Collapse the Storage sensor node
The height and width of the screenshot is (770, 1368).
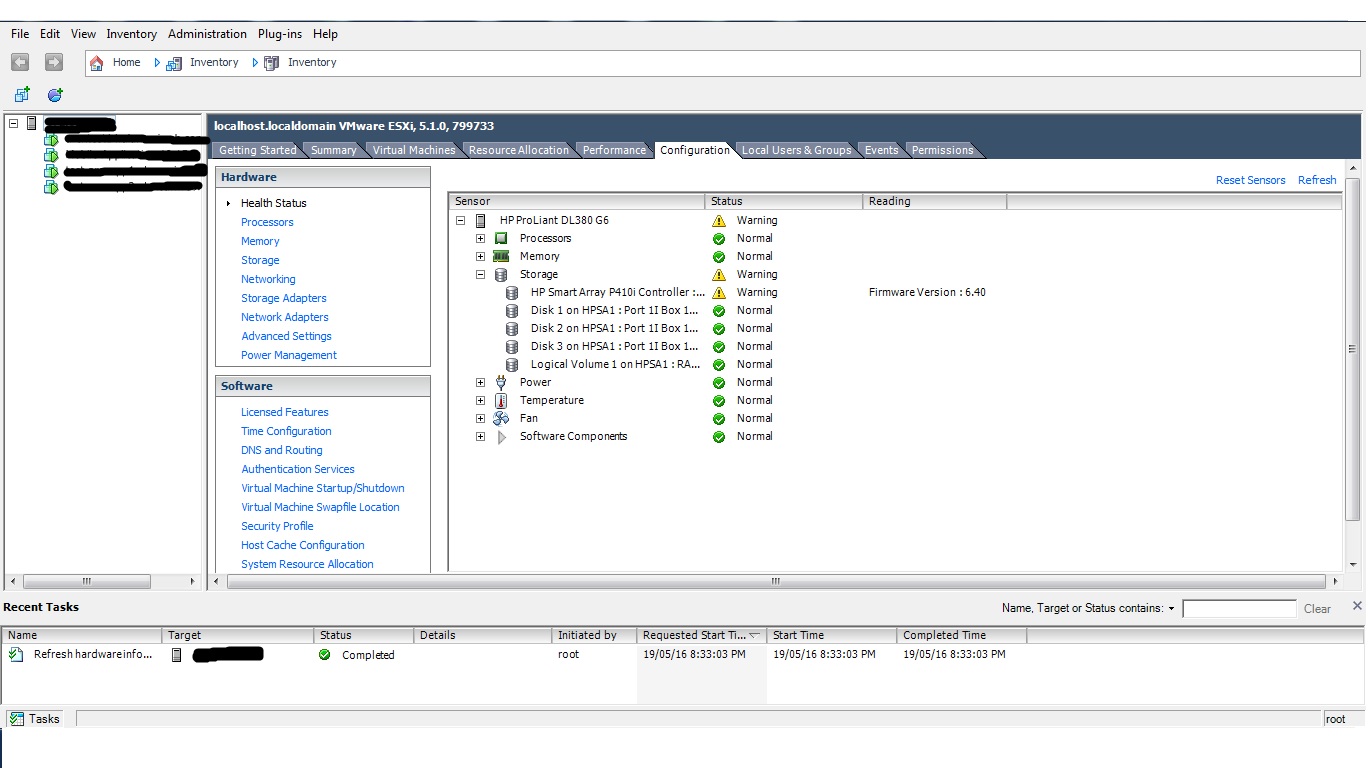pos(481,274)
